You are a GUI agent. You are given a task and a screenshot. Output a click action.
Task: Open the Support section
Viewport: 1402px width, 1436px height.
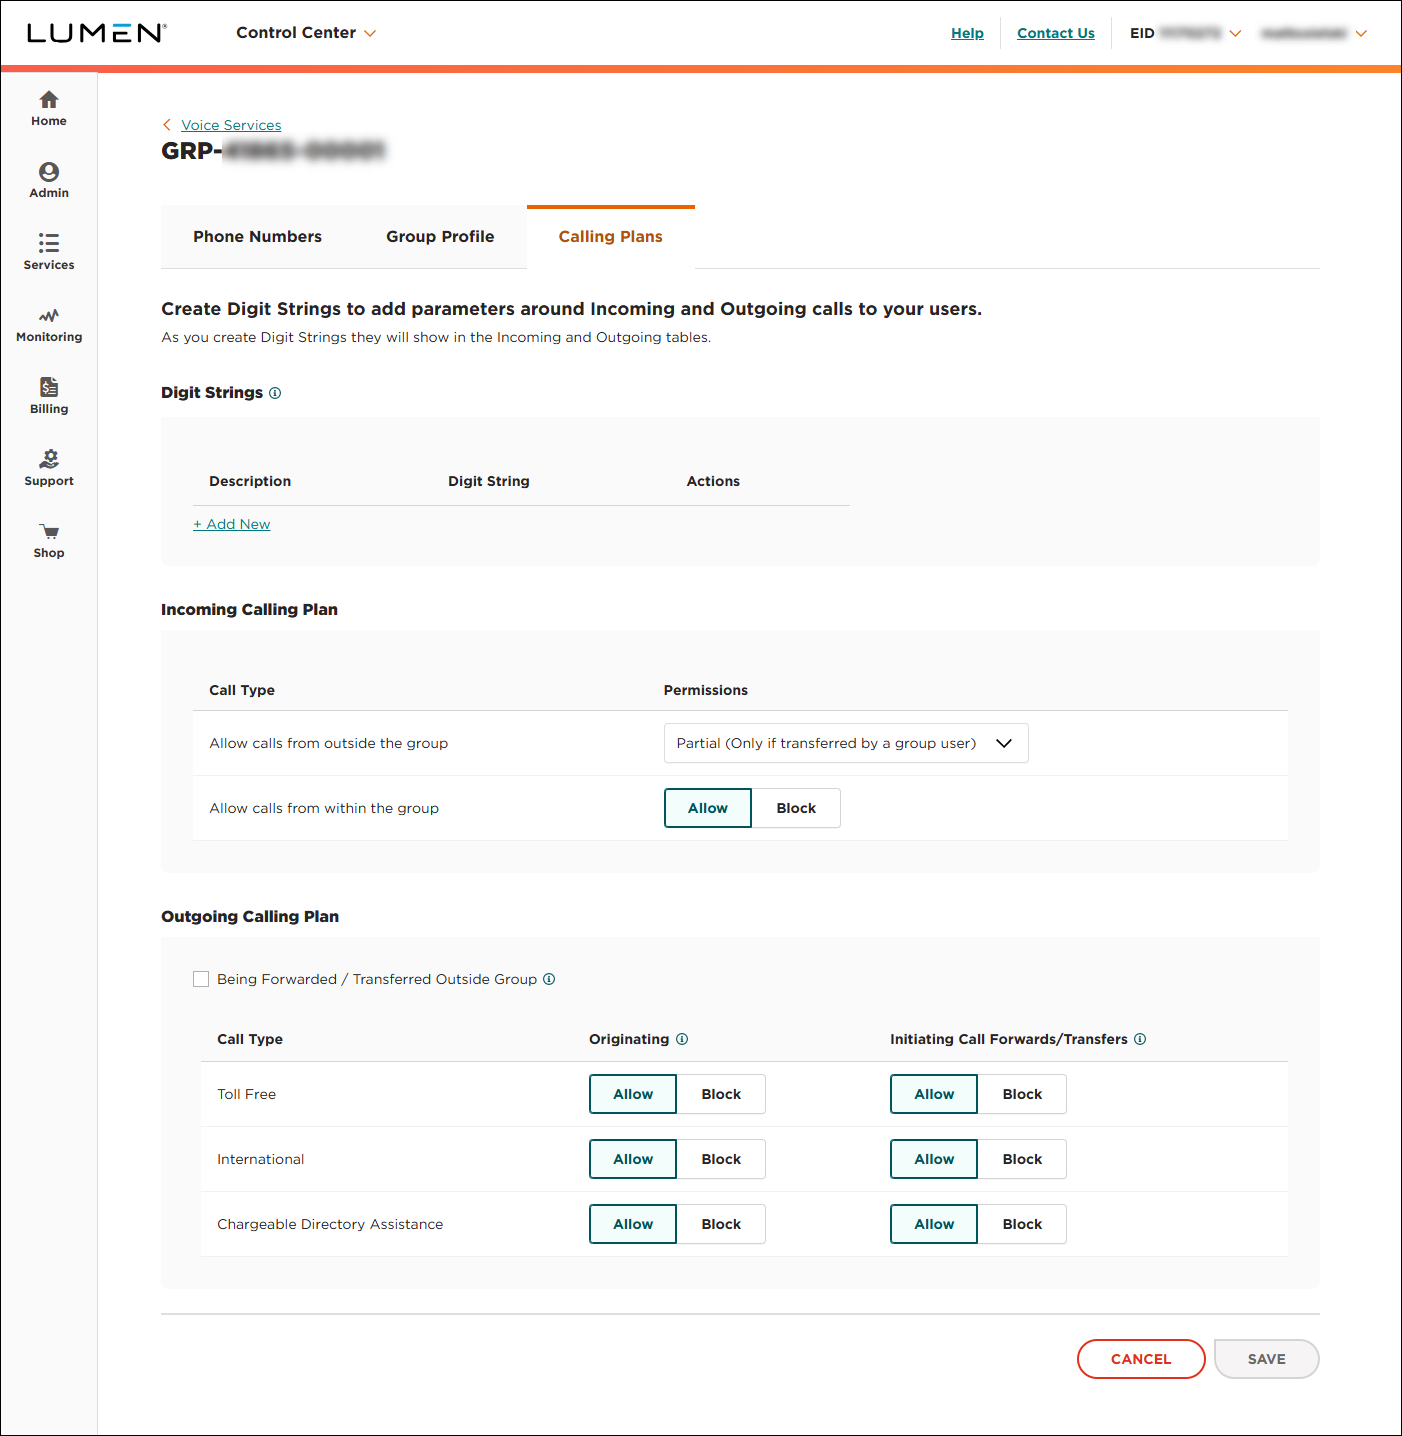(48, 467)
